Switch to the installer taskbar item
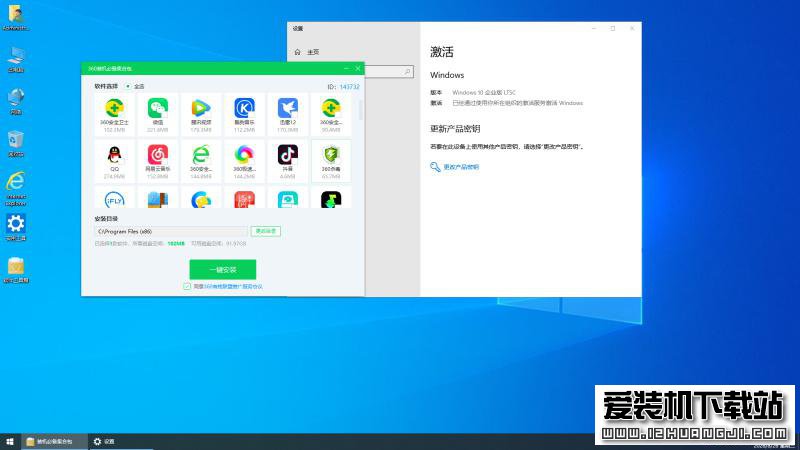 54,441
